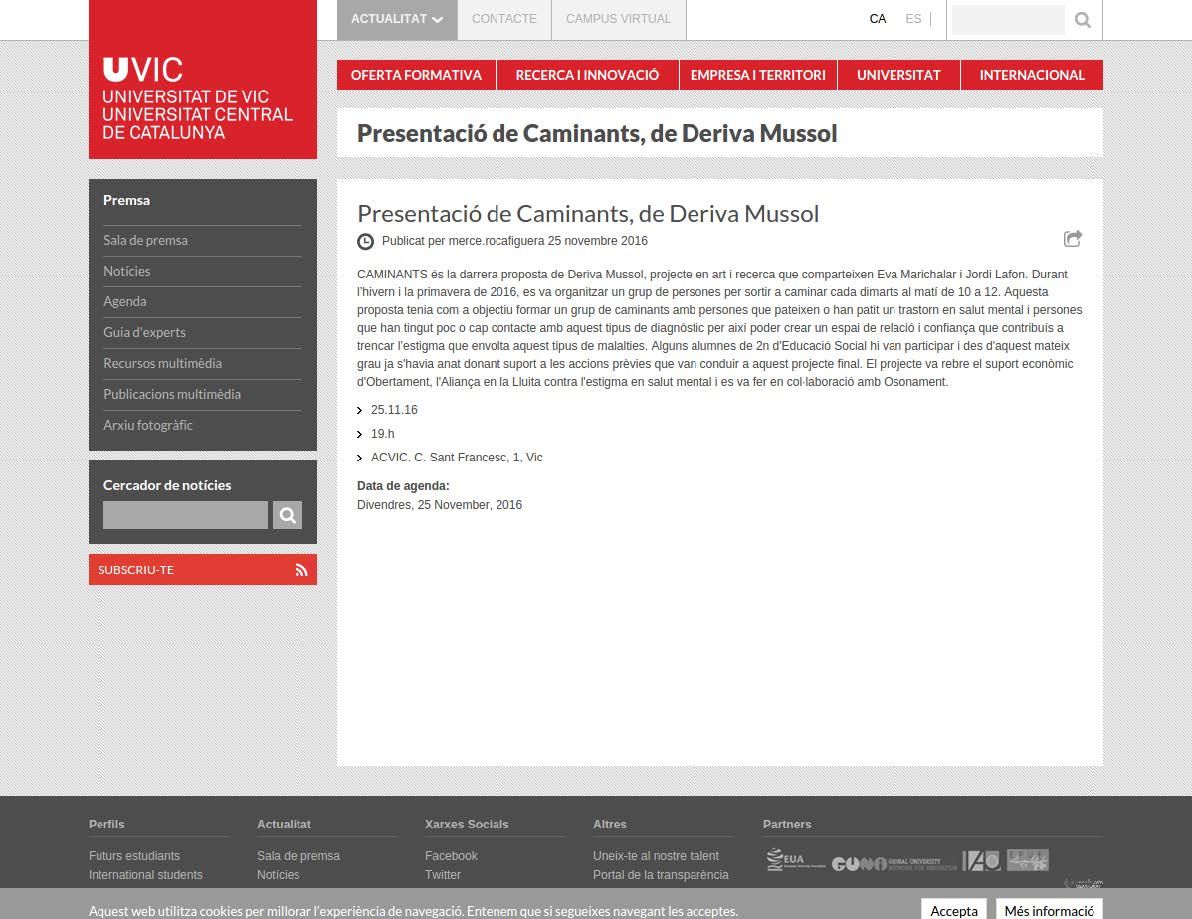Open the Internacional menu
This screenshot has width=1192, height=919.
[x=1032, y=75]
